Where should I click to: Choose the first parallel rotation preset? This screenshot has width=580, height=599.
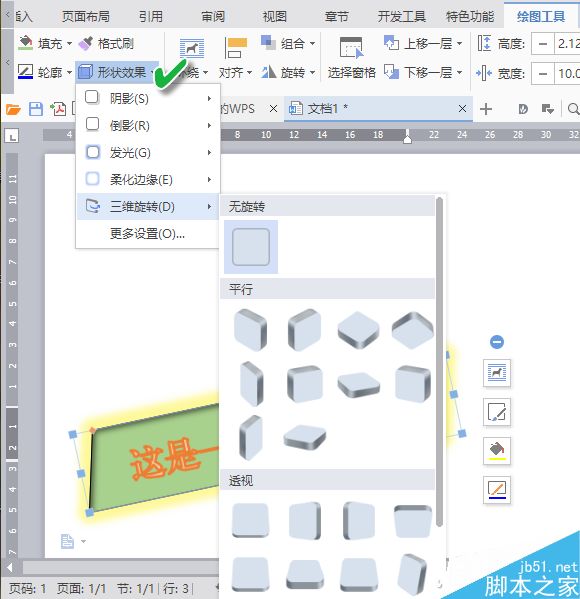251,330
